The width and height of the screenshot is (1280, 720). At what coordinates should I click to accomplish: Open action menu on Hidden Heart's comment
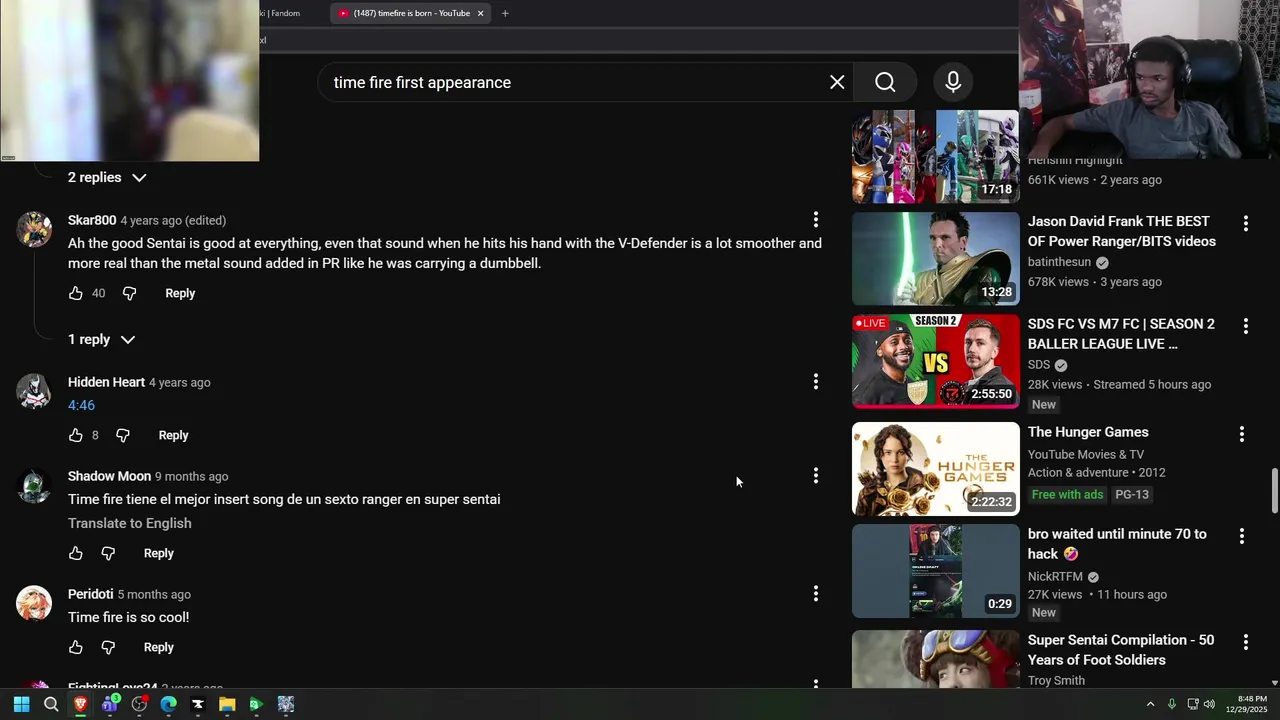[816, 382]
